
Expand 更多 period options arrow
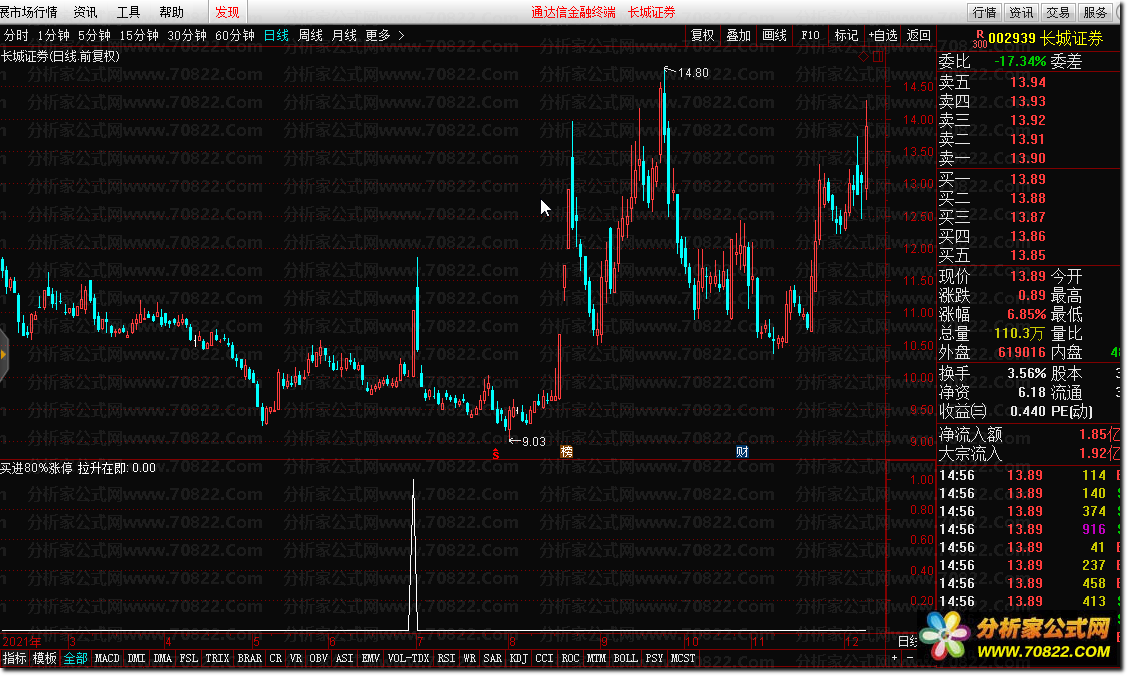tap(401, 35)
